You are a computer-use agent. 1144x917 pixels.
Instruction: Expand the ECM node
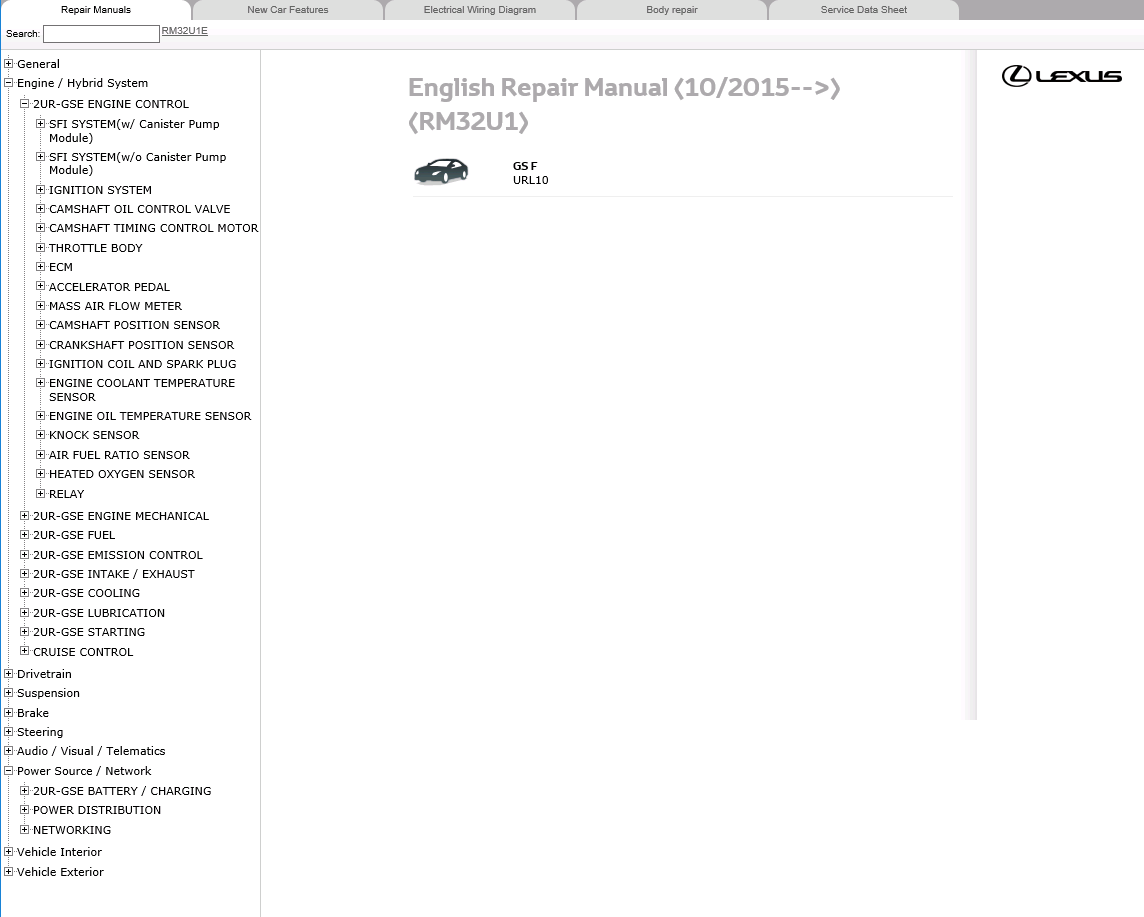(41, 266)
